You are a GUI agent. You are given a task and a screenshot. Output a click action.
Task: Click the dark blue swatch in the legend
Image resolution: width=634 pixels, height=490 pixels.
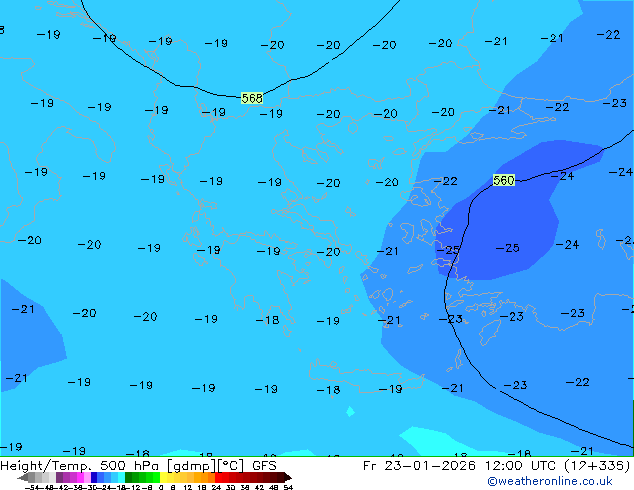pyautogui.click(x=94, y=477)
